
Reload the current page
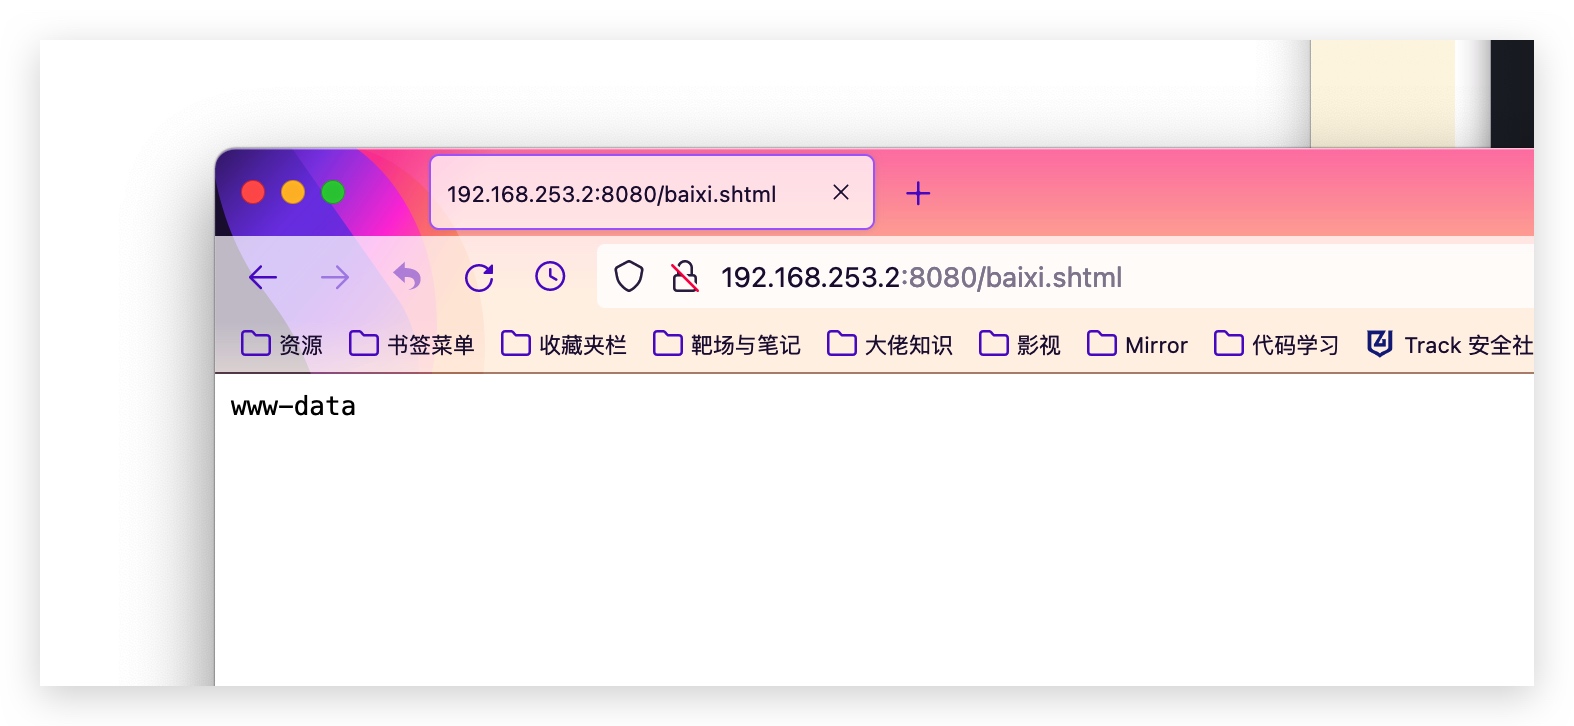(x=479, y=277)
